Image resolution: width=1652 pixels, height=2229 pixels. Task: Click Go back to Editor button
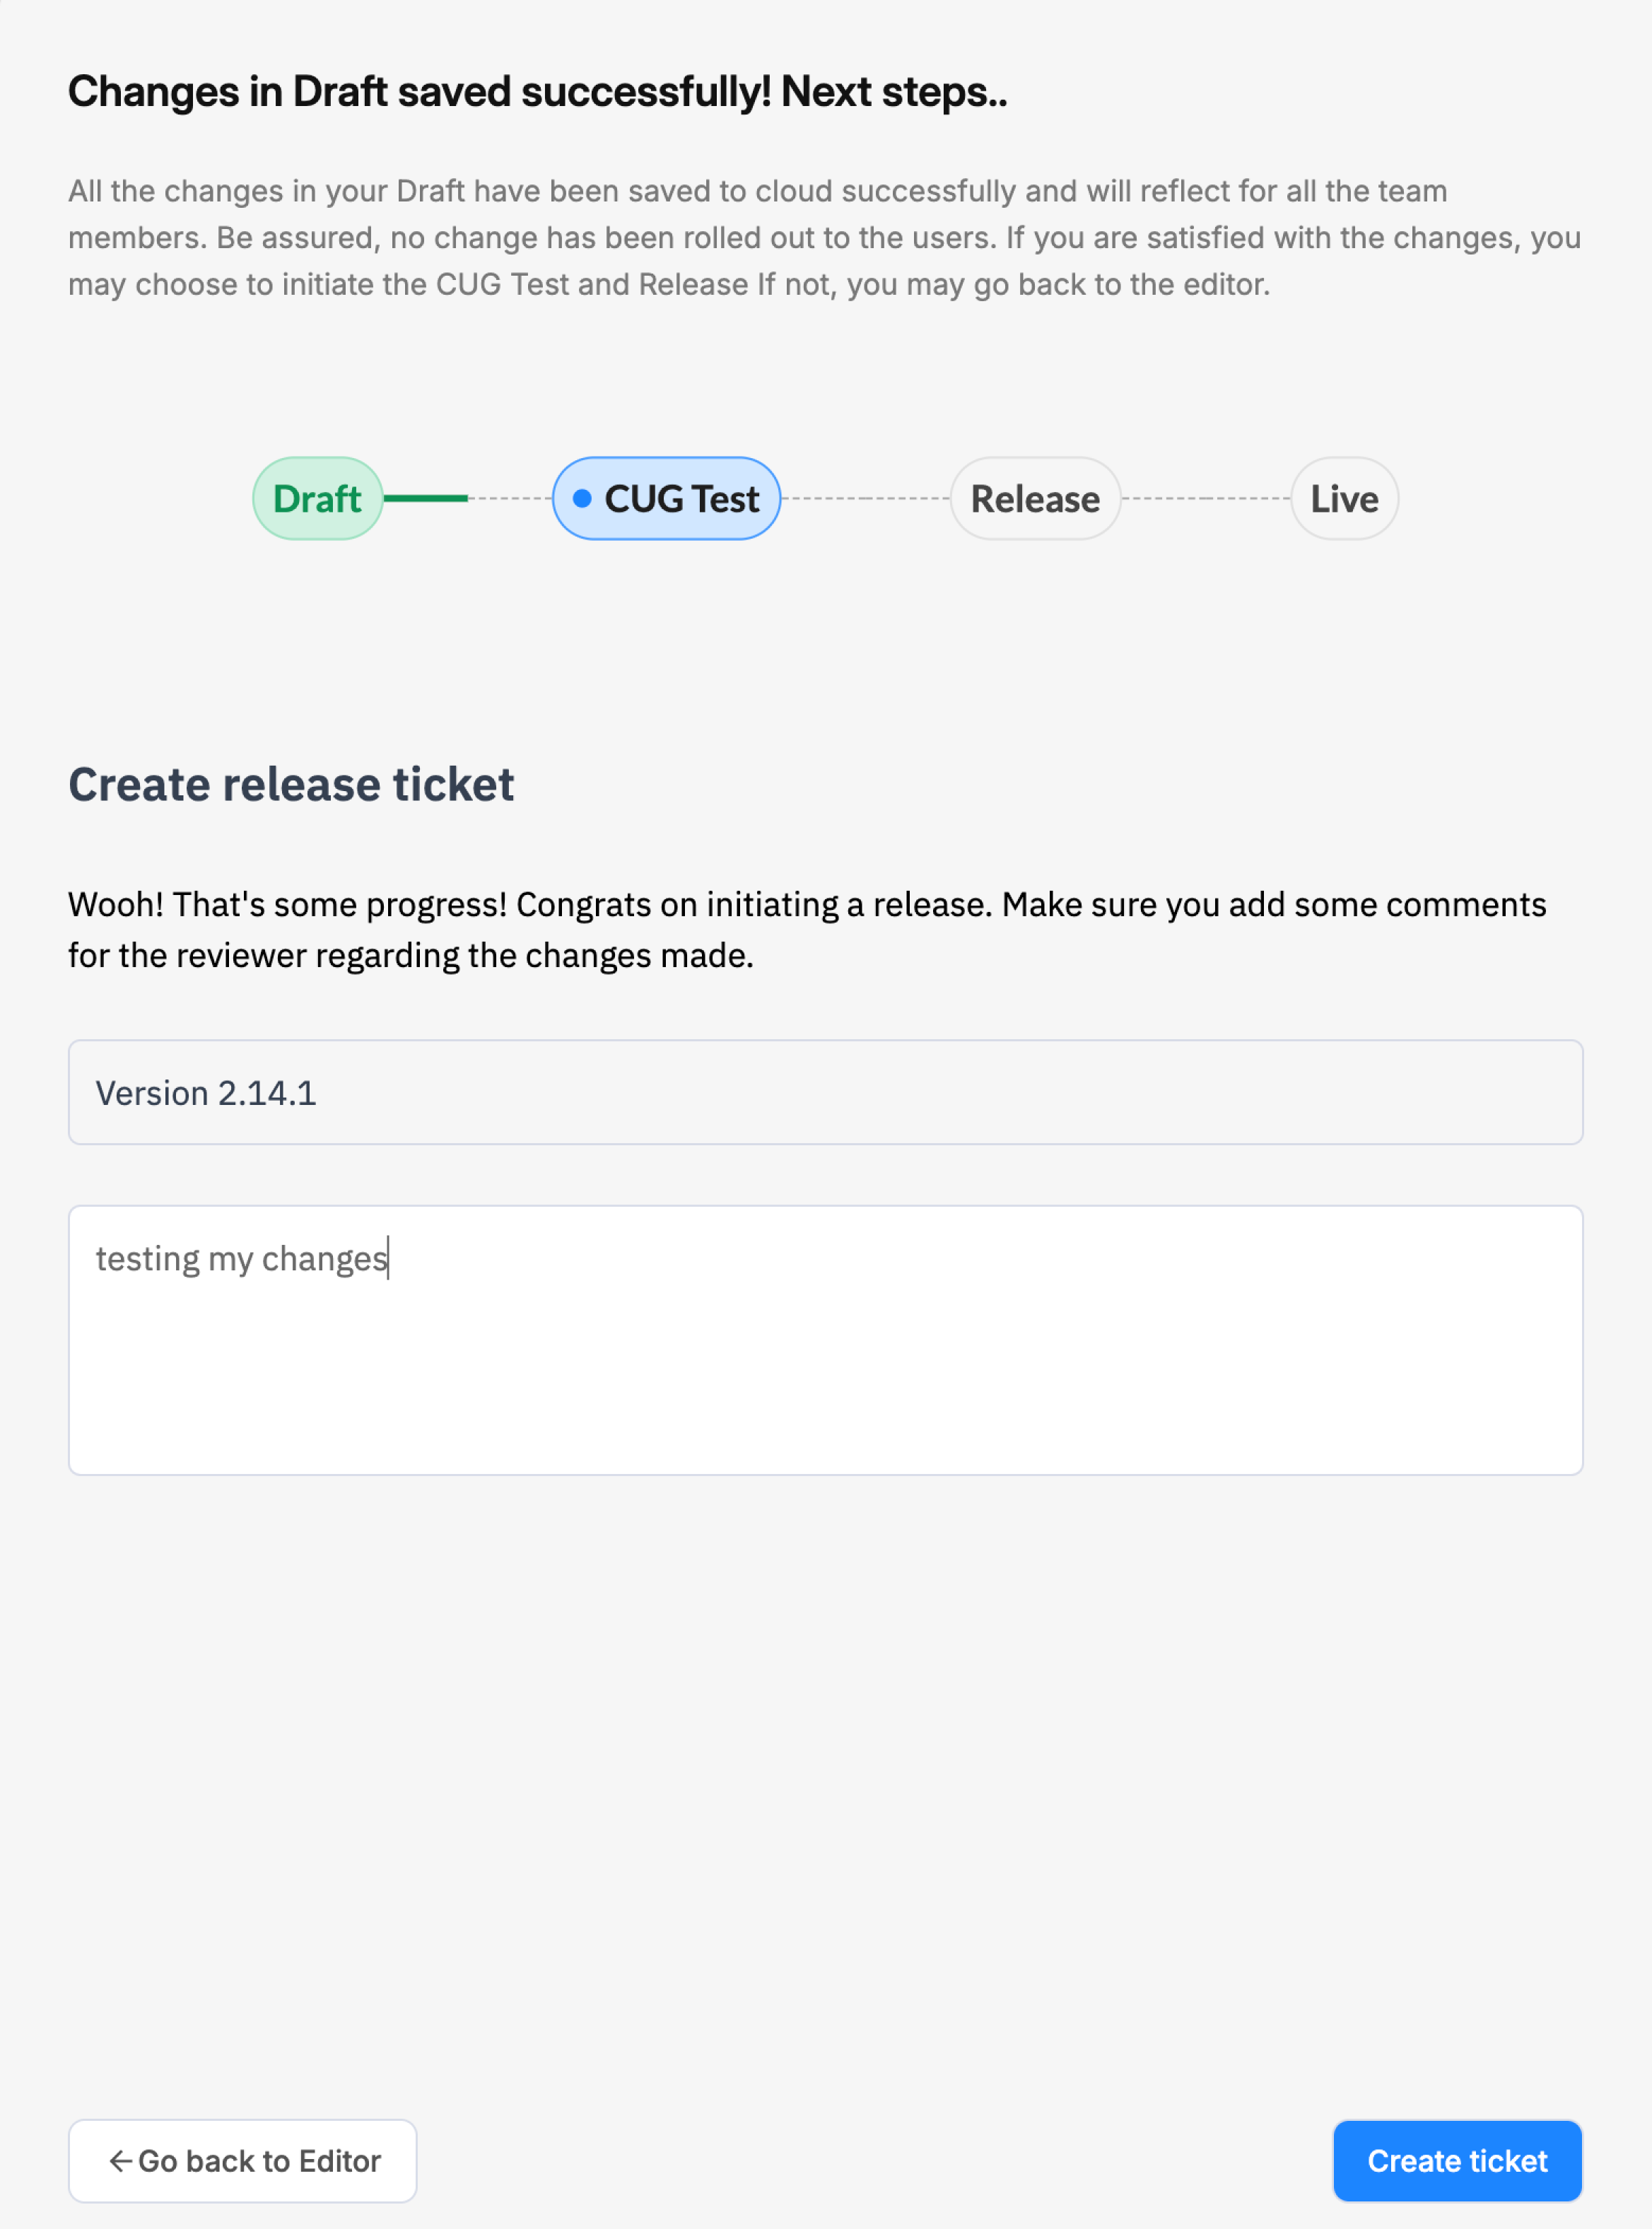click(242, 2161)
